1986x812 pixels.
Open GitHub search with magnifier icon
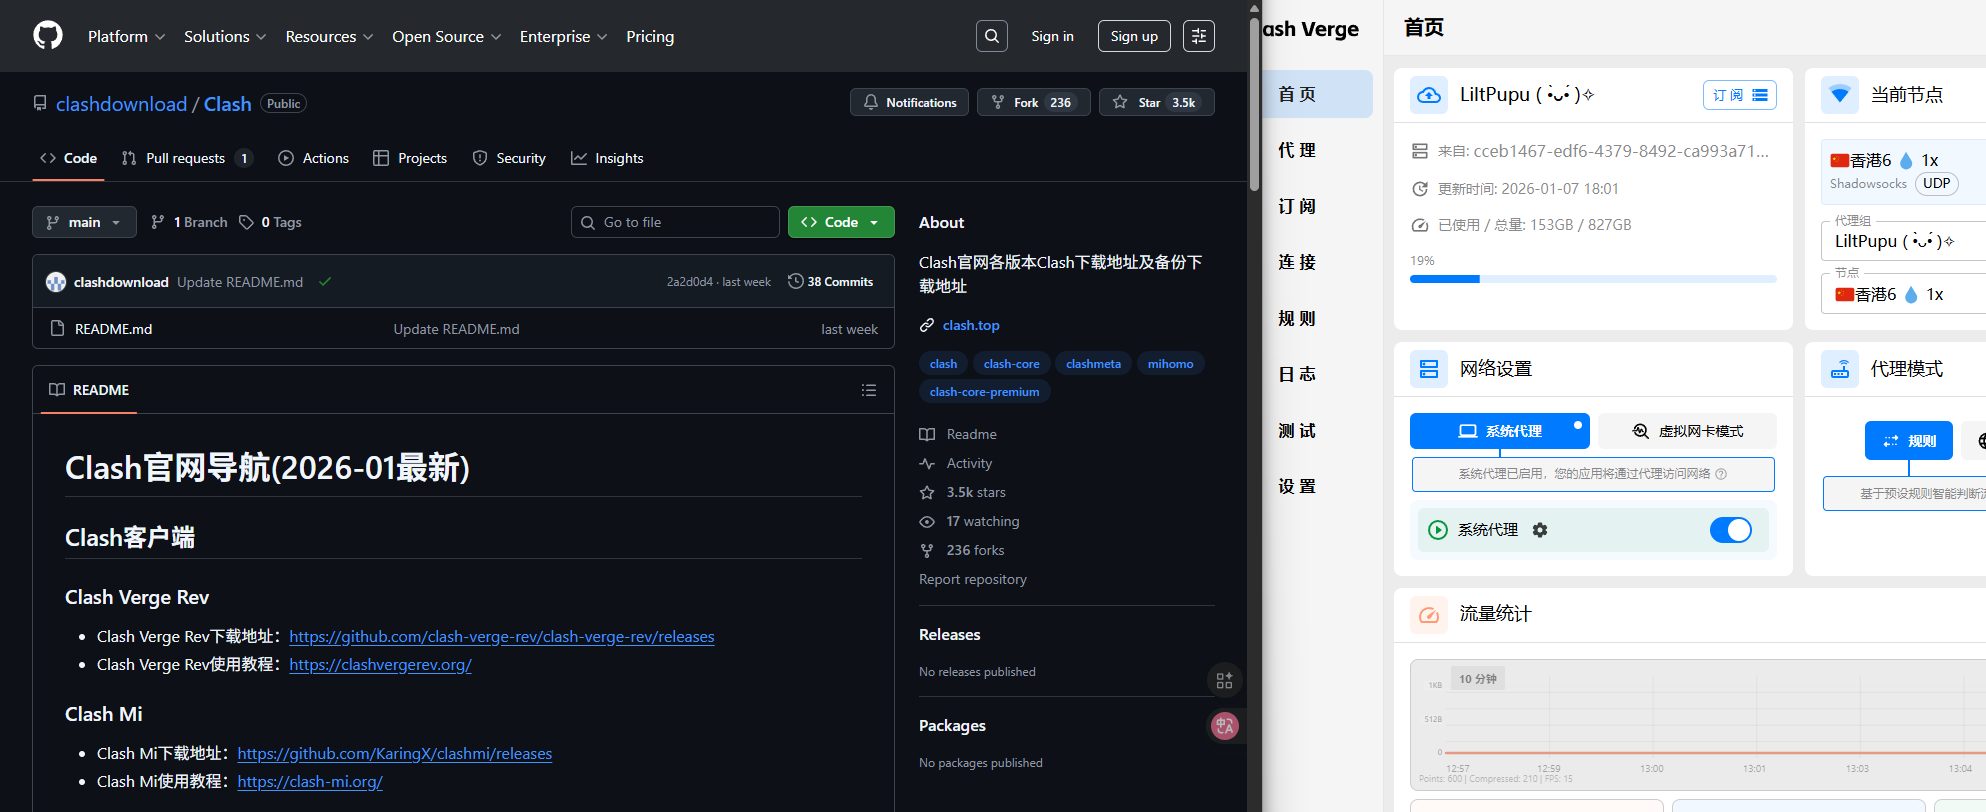[x=991, y=36]
